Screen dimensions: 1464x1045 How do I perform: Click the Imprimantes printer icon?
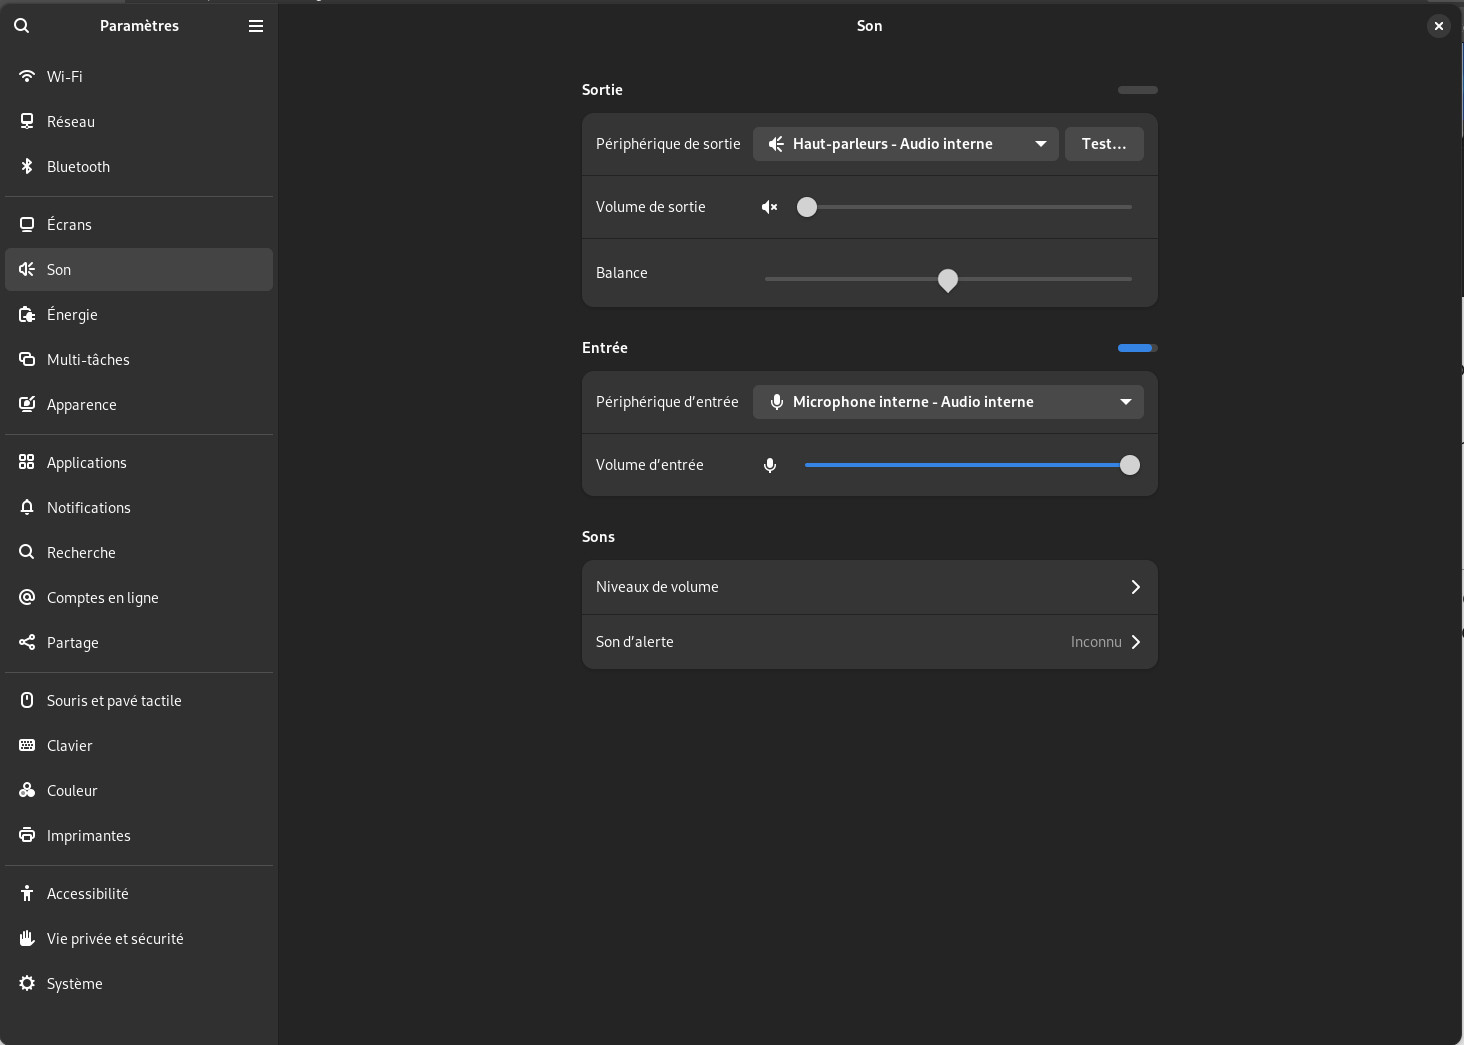27,835
